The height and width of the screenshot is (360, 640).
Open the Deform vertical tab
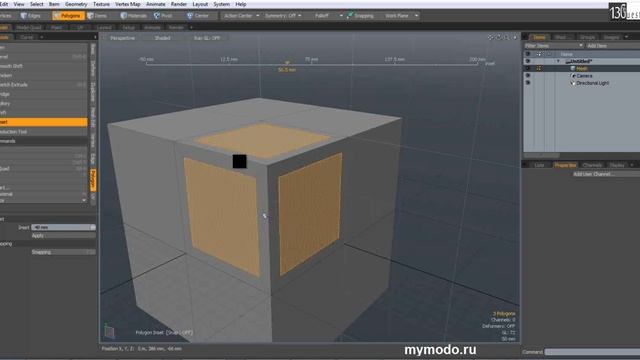tap(93, 68)
